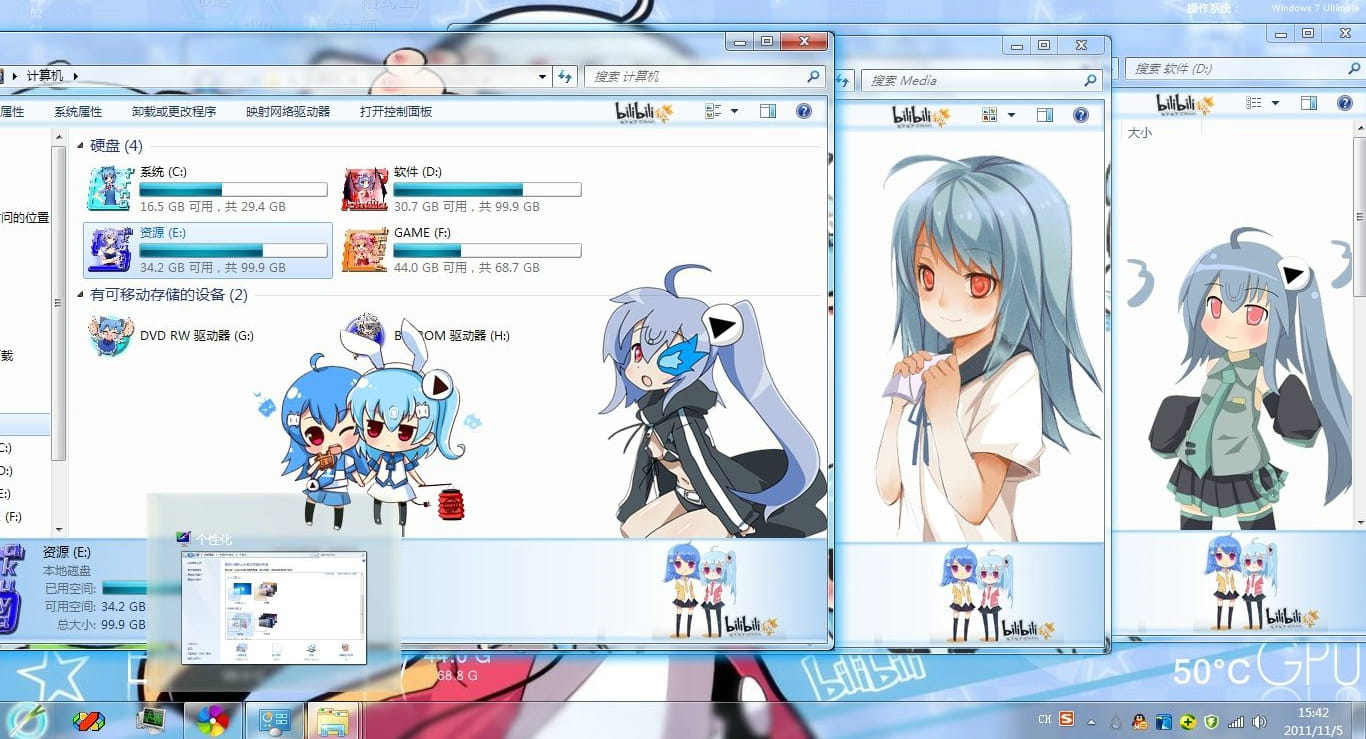1366x739 pixels.
Task: Click 本地磁盘 label in details pane
Action: point(67,571)
